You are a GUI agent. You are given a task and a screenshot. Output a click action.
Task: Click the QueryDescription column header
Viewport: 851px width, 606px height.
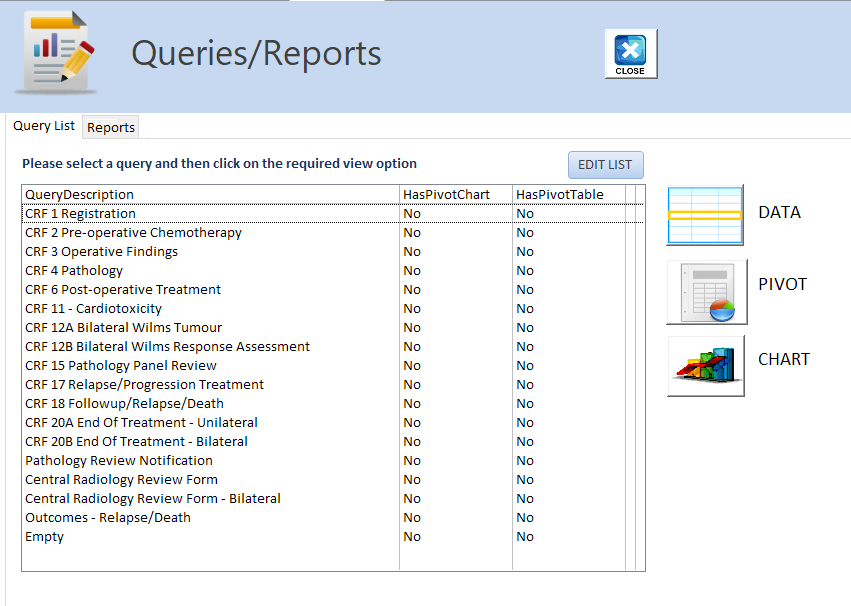pyautogui.click(x=80, y=195)
